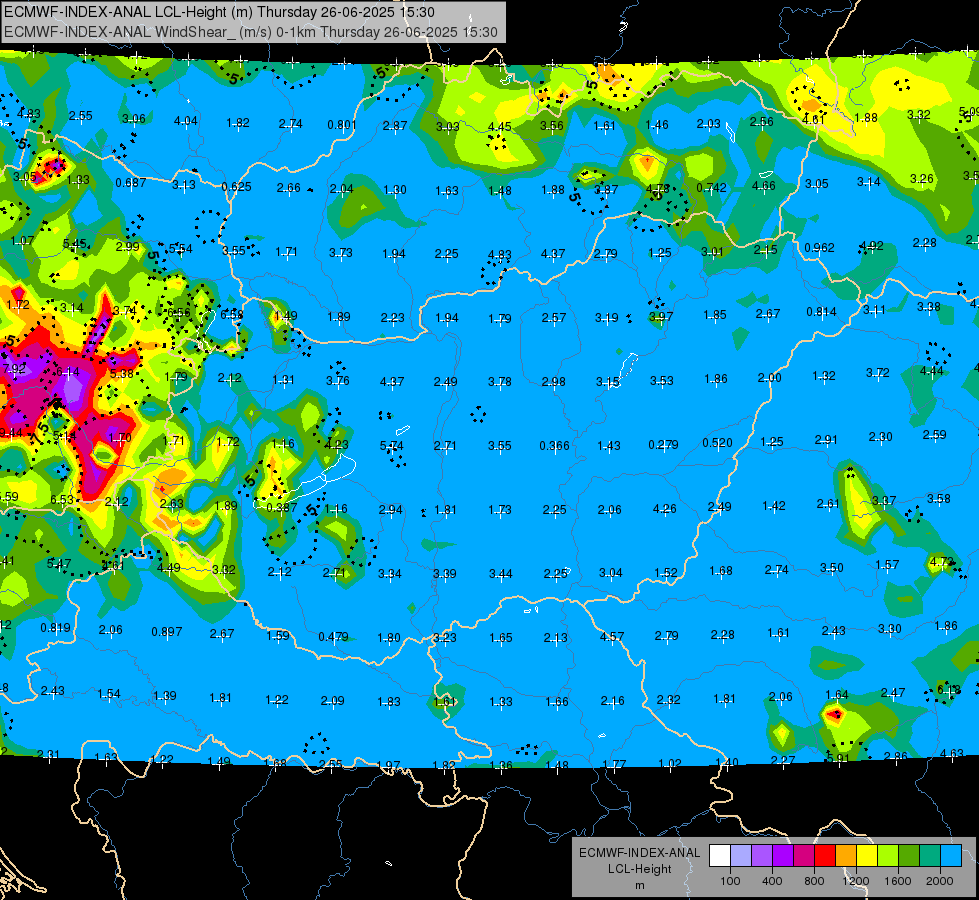Click the wind shear value 0.962
The height and width of the screenshot is (900, 979).
click(820, 247)
